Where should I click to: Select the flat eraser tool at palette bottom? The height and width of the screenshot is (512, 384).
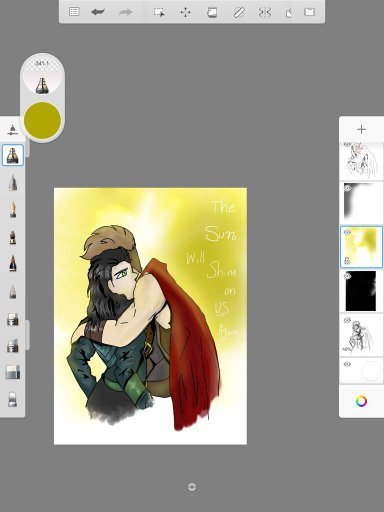click(x=13, y=399)
